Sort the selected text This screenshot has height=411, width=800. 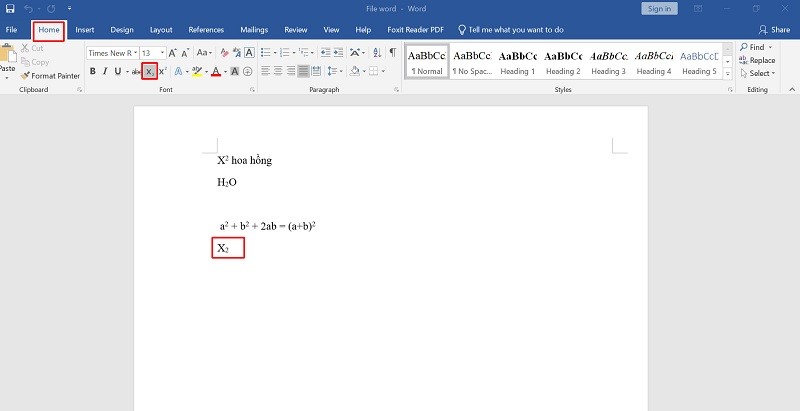[377, 53]
